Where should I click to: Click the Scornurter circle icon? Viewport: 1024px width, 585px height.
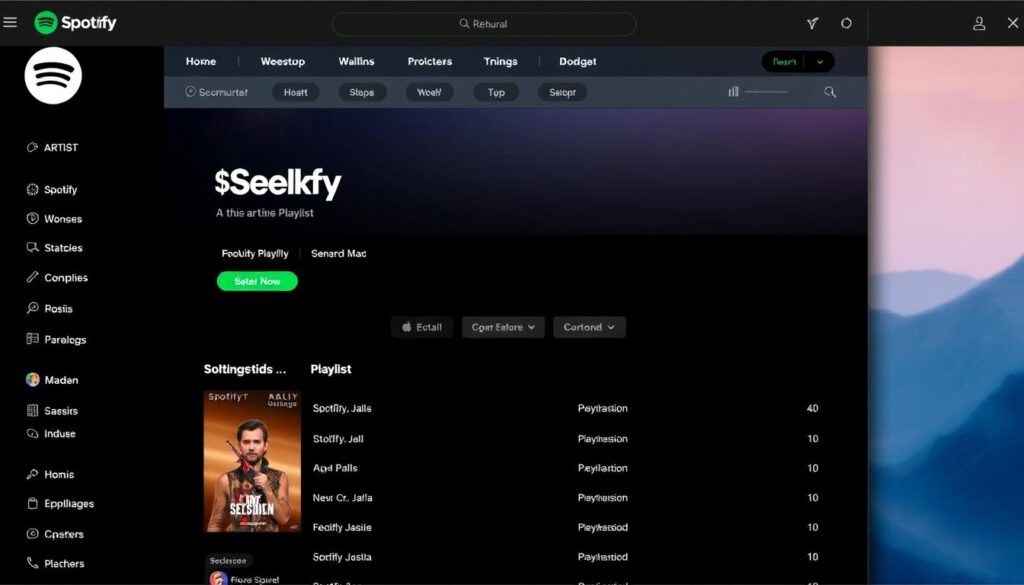click(191, 91)
